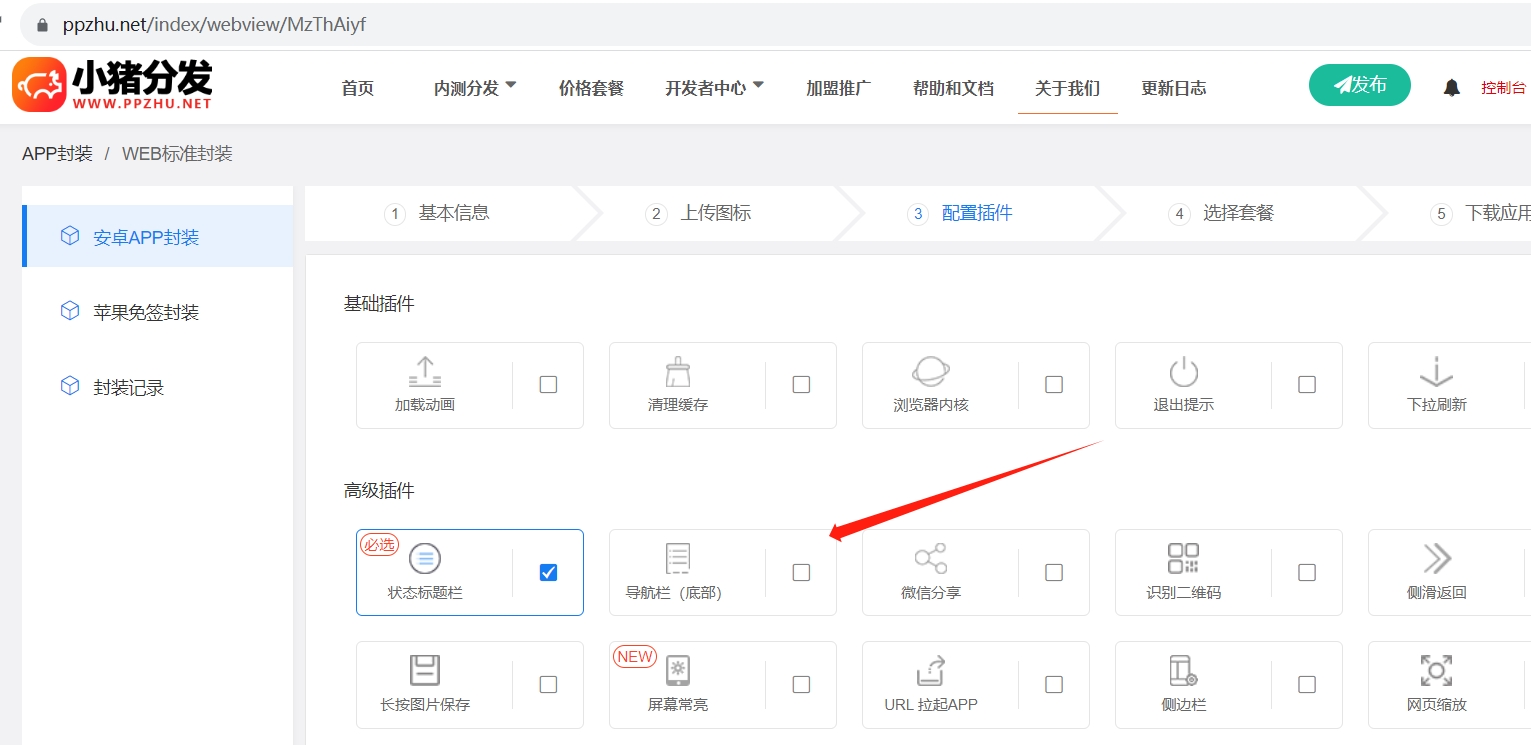Switch to the 价格套餐 menu item
Viewport: 1531px width, 745px height.
590,88
